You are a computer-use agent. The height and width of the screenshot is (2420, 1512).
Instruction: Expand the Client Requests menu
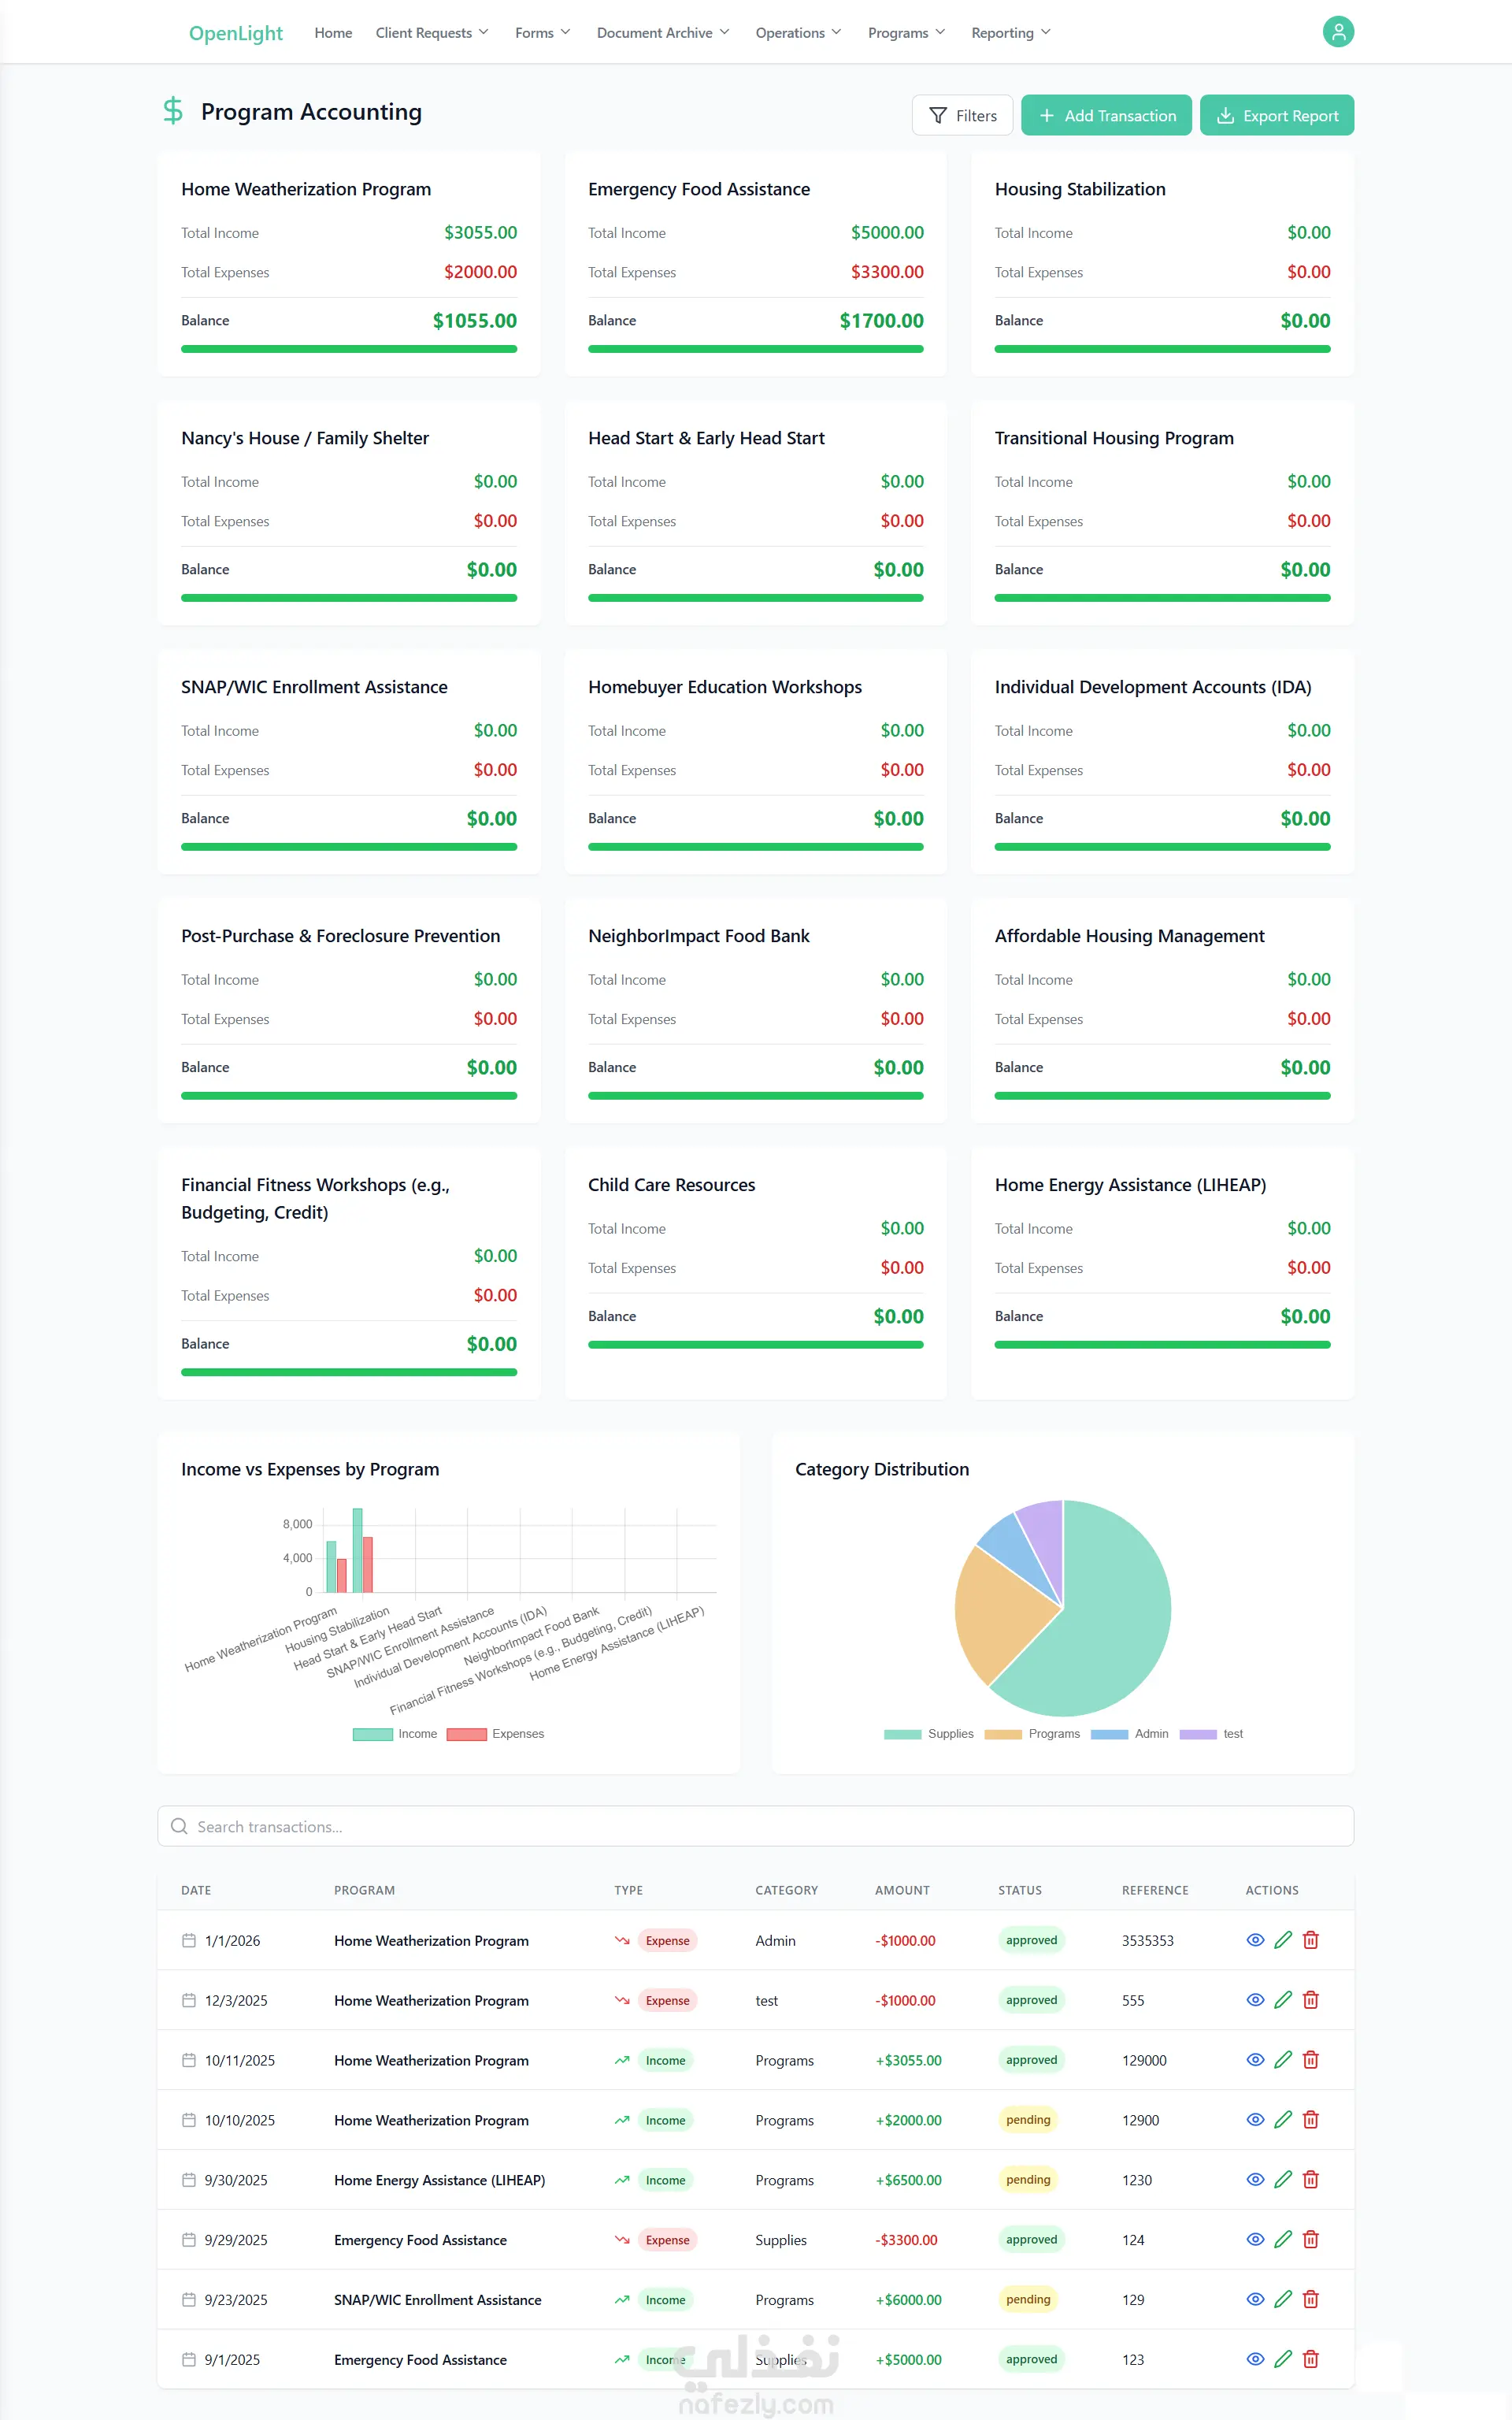(x=432, y=33)
